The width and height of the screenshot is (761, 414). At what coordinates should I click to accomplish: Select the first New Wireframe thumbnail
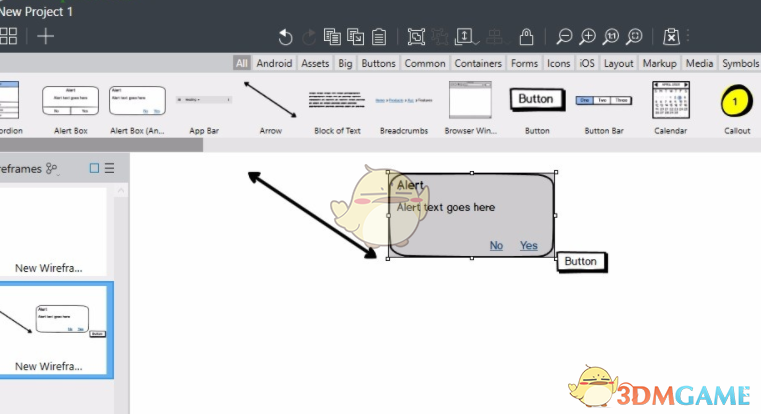(x=53, y=232)
